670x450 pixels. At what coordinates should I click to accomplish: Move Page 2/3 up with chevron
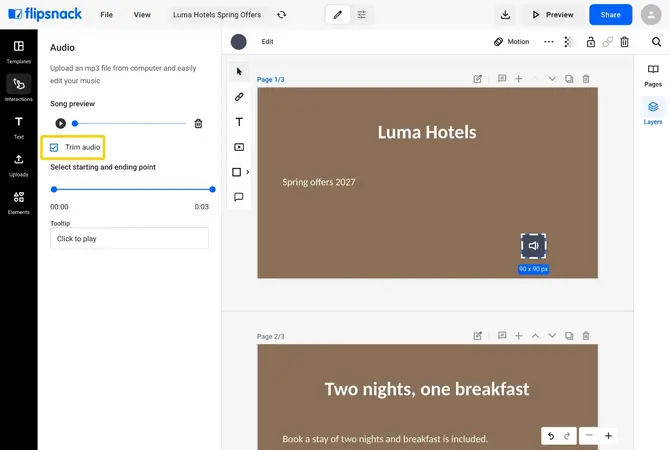click(x=535, y=336)
